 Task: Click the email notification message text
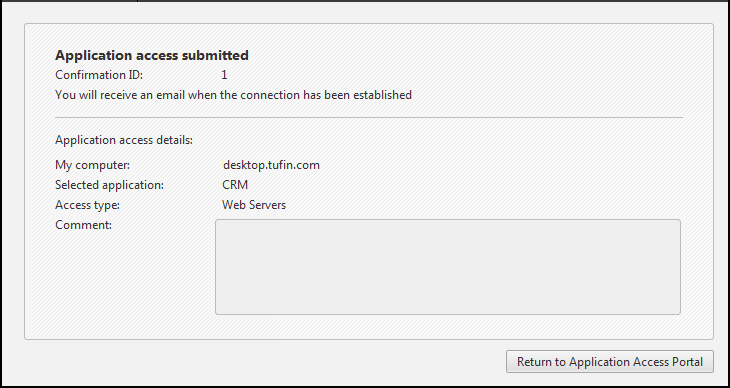pyautogui.click(x=233, y=95)
